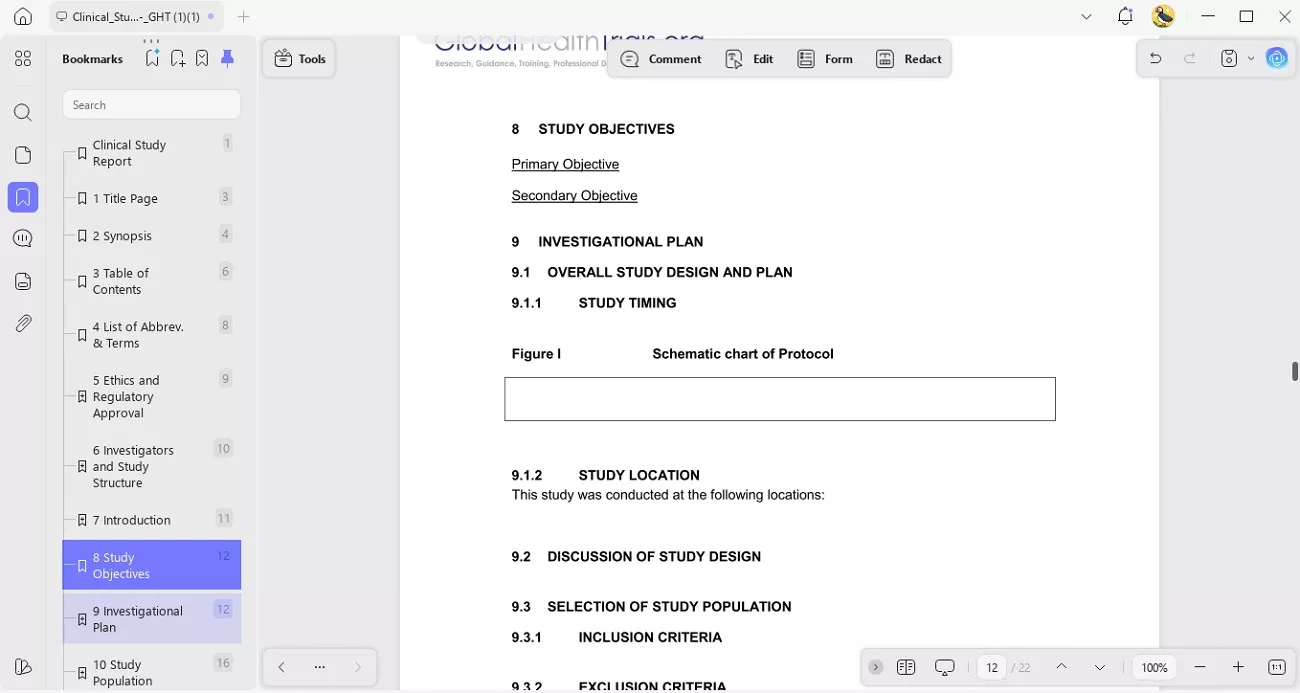This screenshot has width=1300, height=693.
Task: Toggle 1:1 actual size zoom
Action: point(1277,667)
